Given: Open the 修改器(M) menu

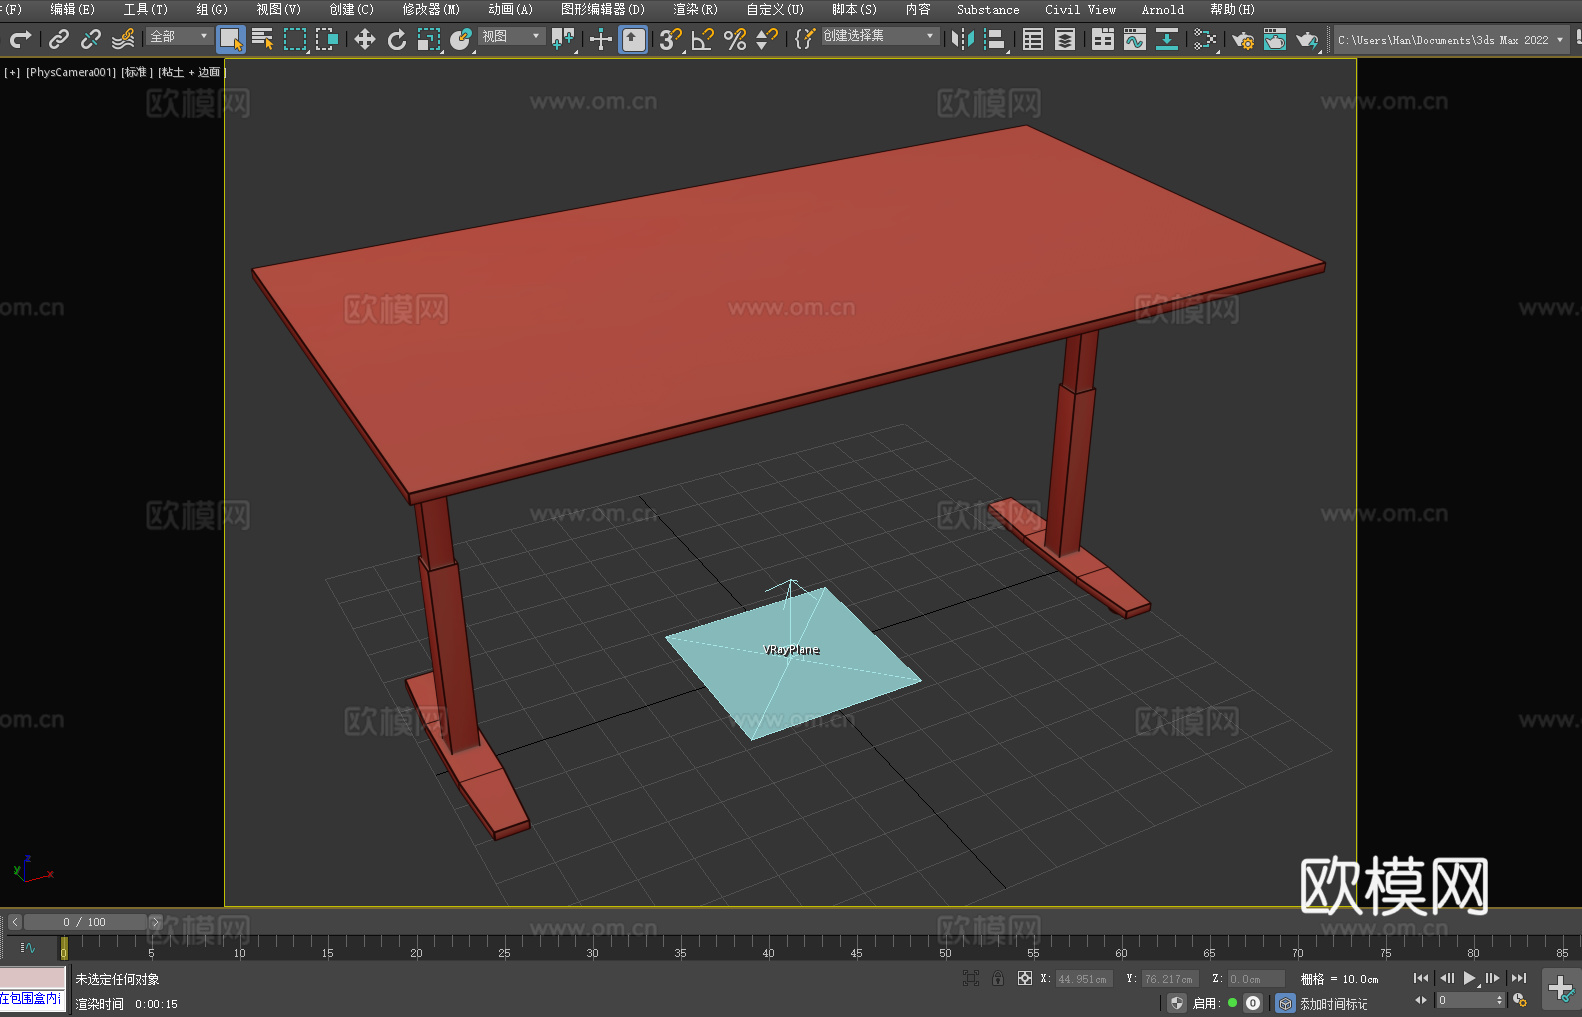Looking at the screenshot, I should click(x=431, y=9).
